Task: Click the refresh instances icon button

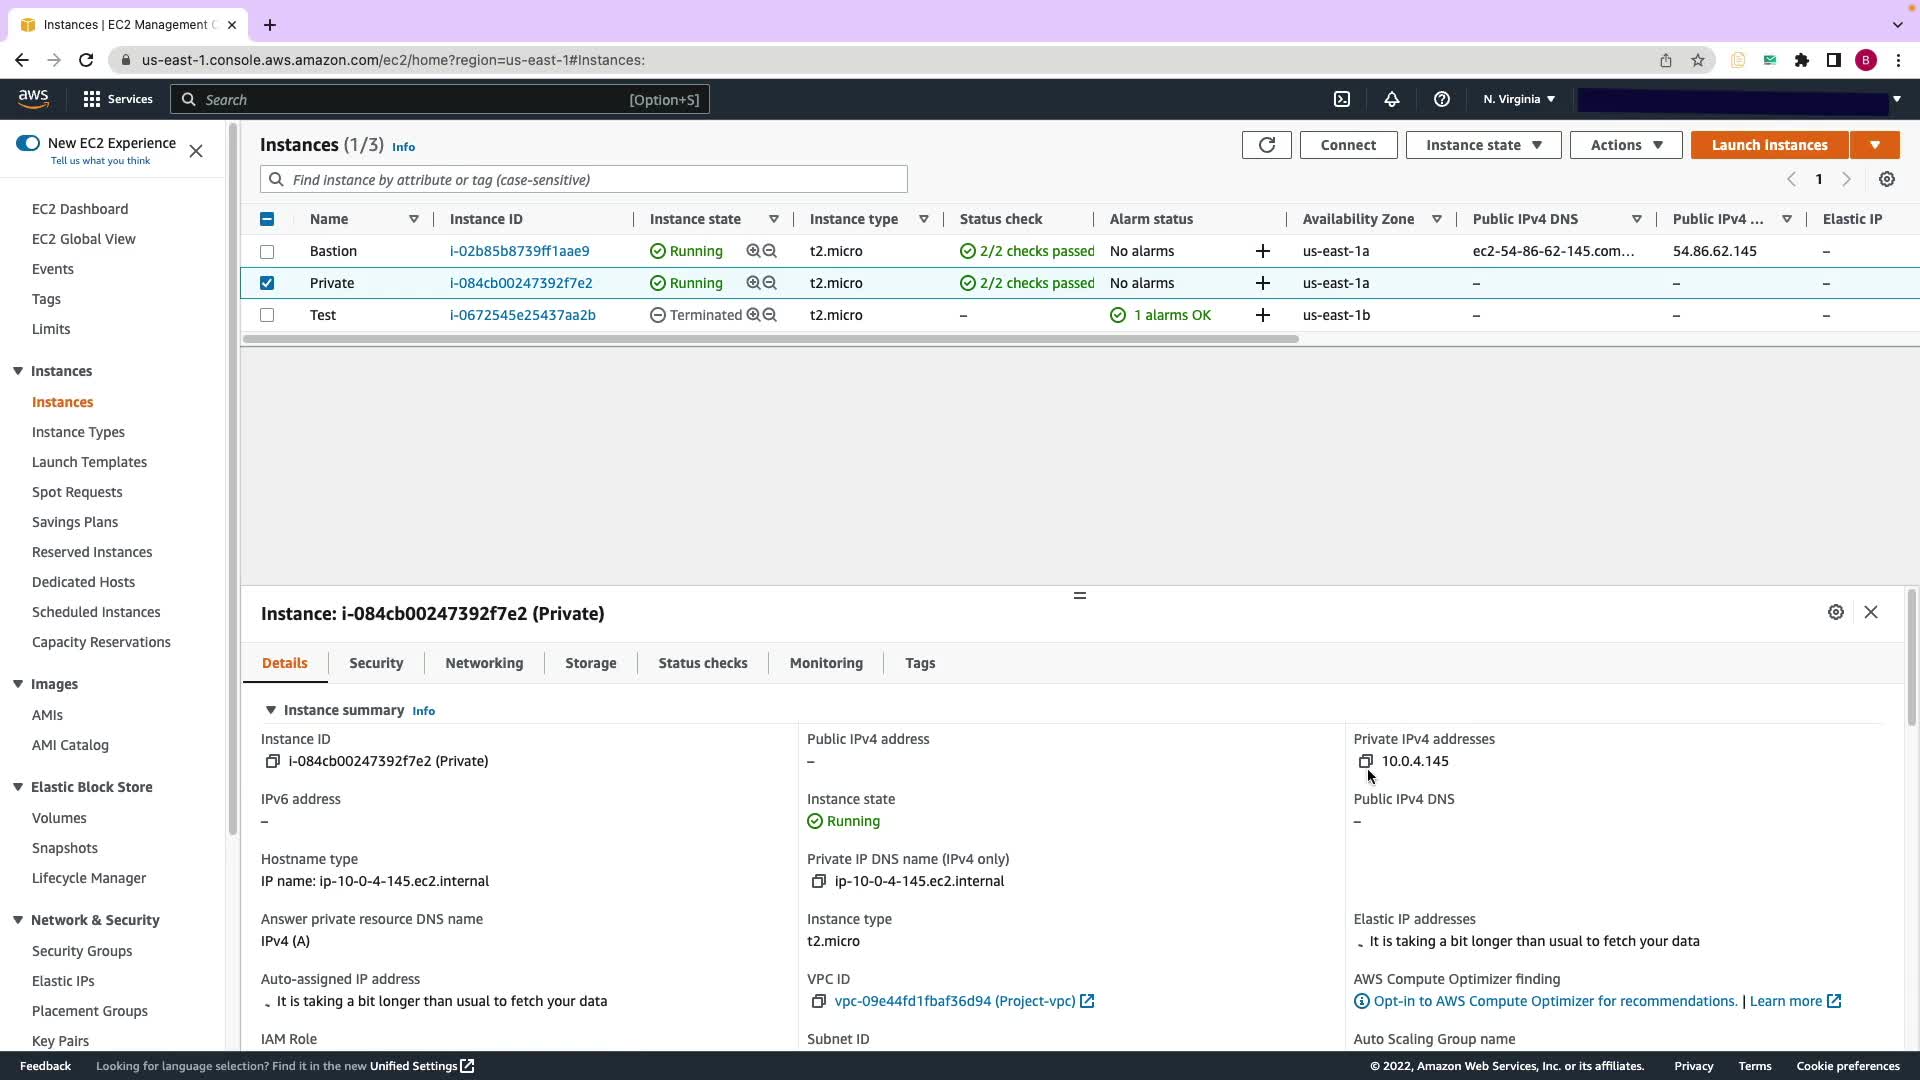Action: (x=1266, y=145)
